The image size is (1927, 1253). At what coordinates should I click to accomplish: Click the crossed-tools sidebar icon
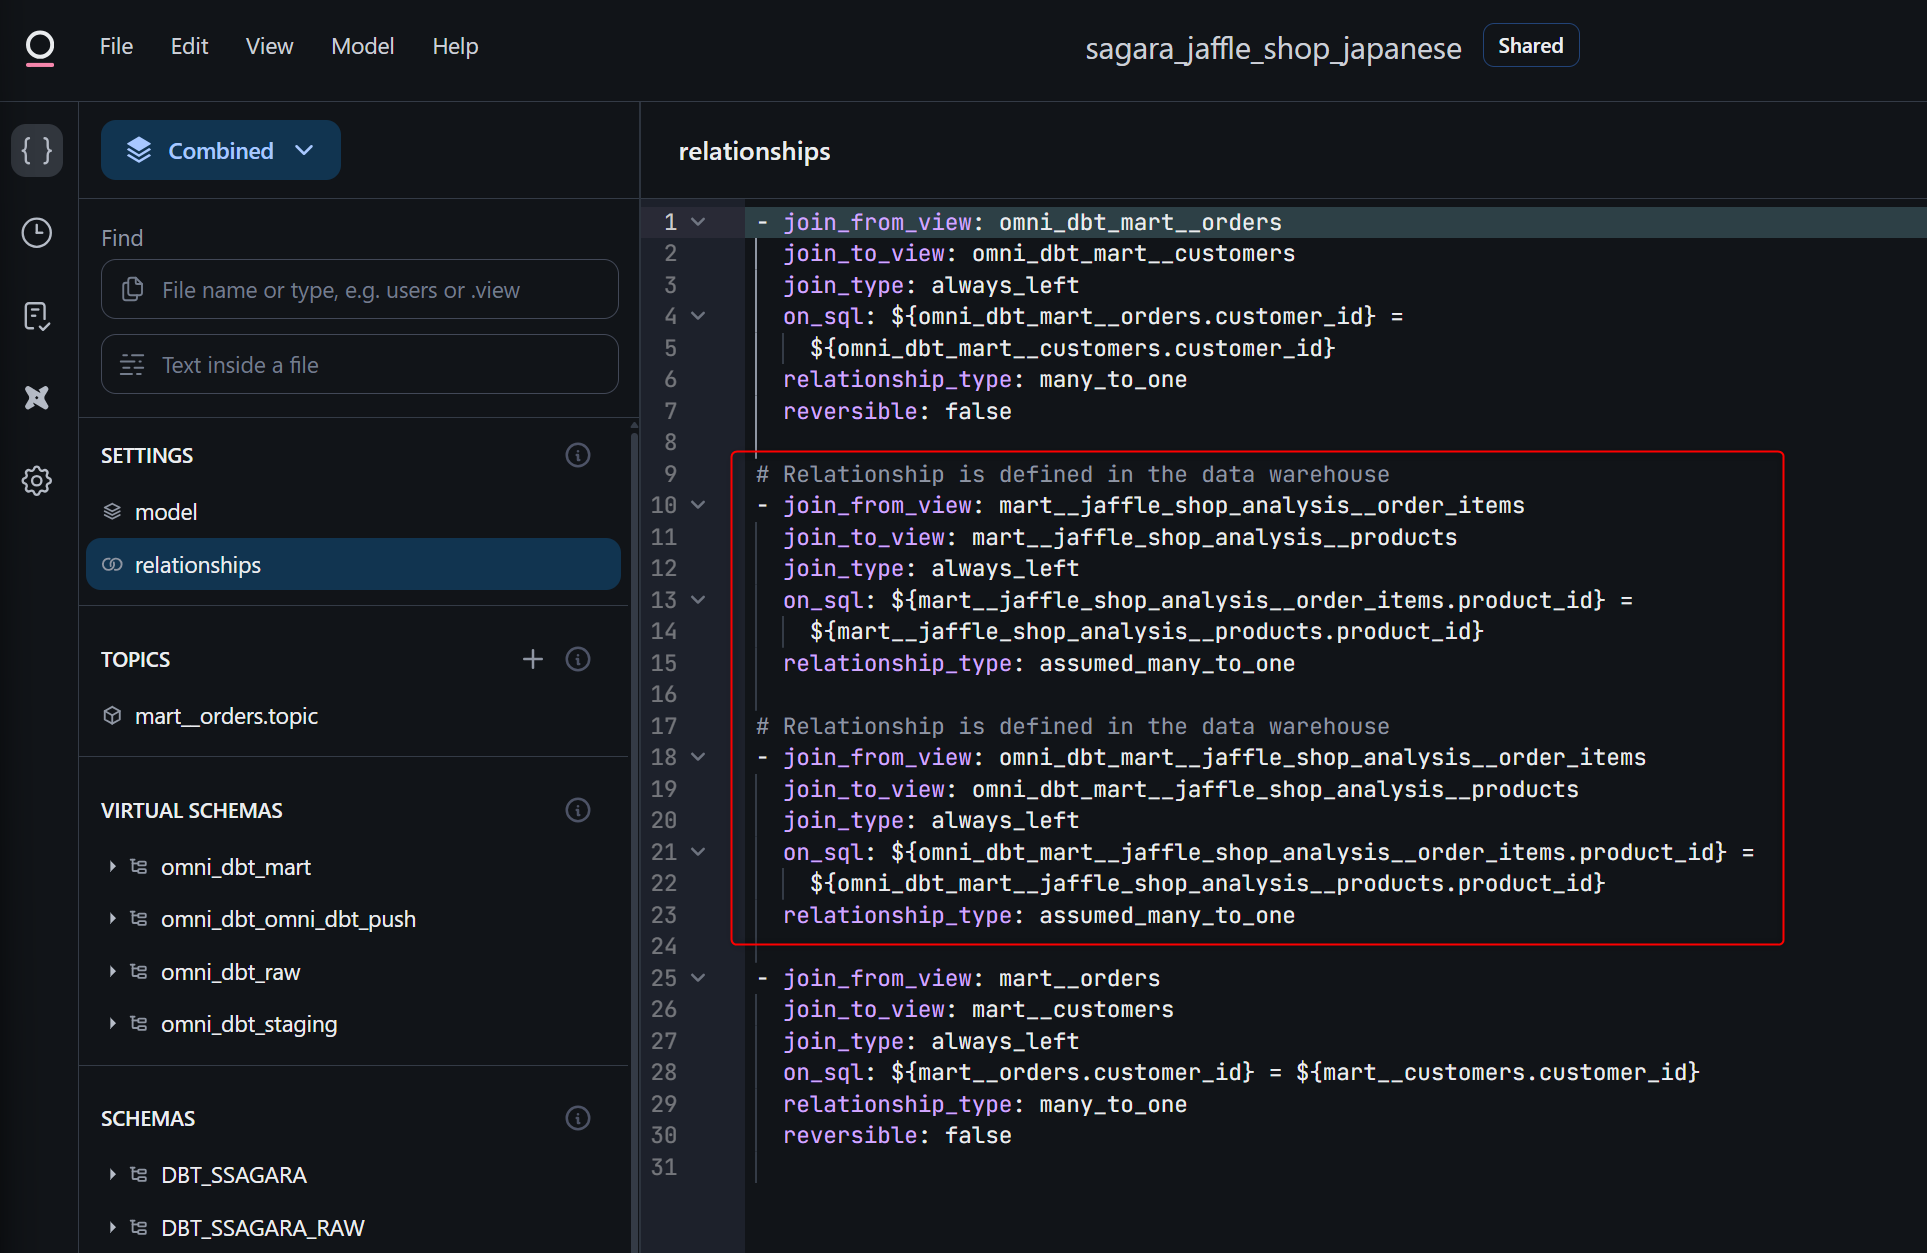[x=37, y=398]
